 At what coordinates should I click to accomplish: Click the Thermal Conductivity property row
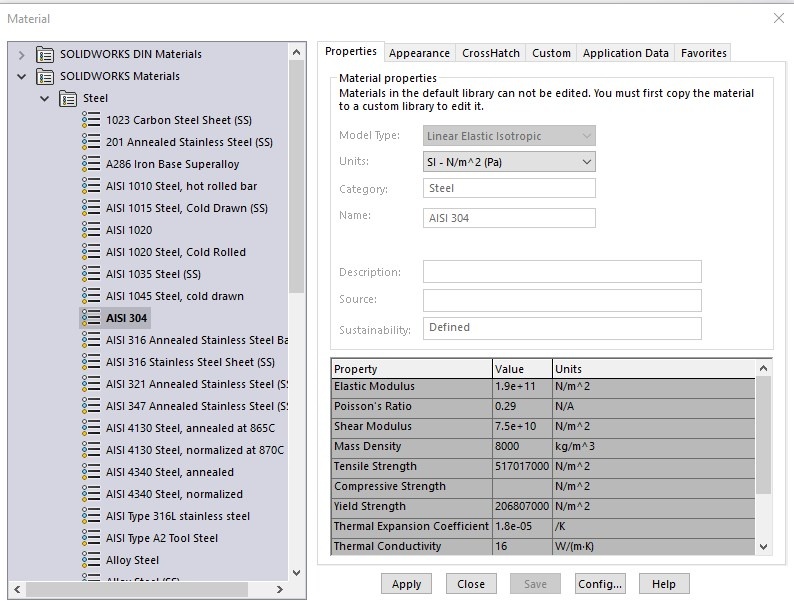pos(543,546)
